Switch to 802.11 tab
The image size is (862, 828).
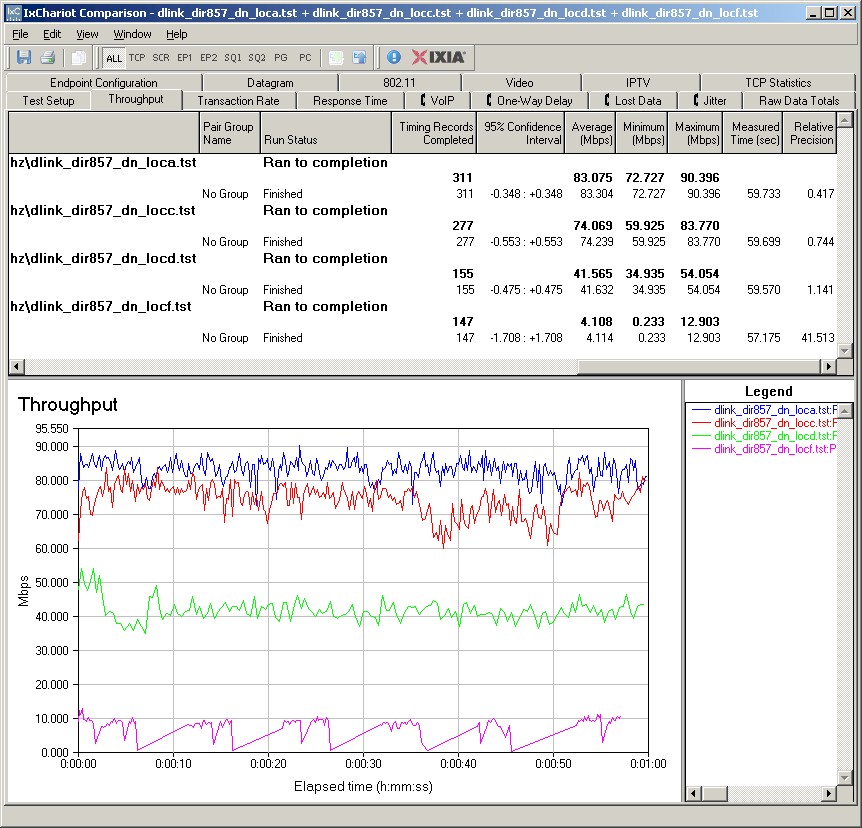point(399,82)
